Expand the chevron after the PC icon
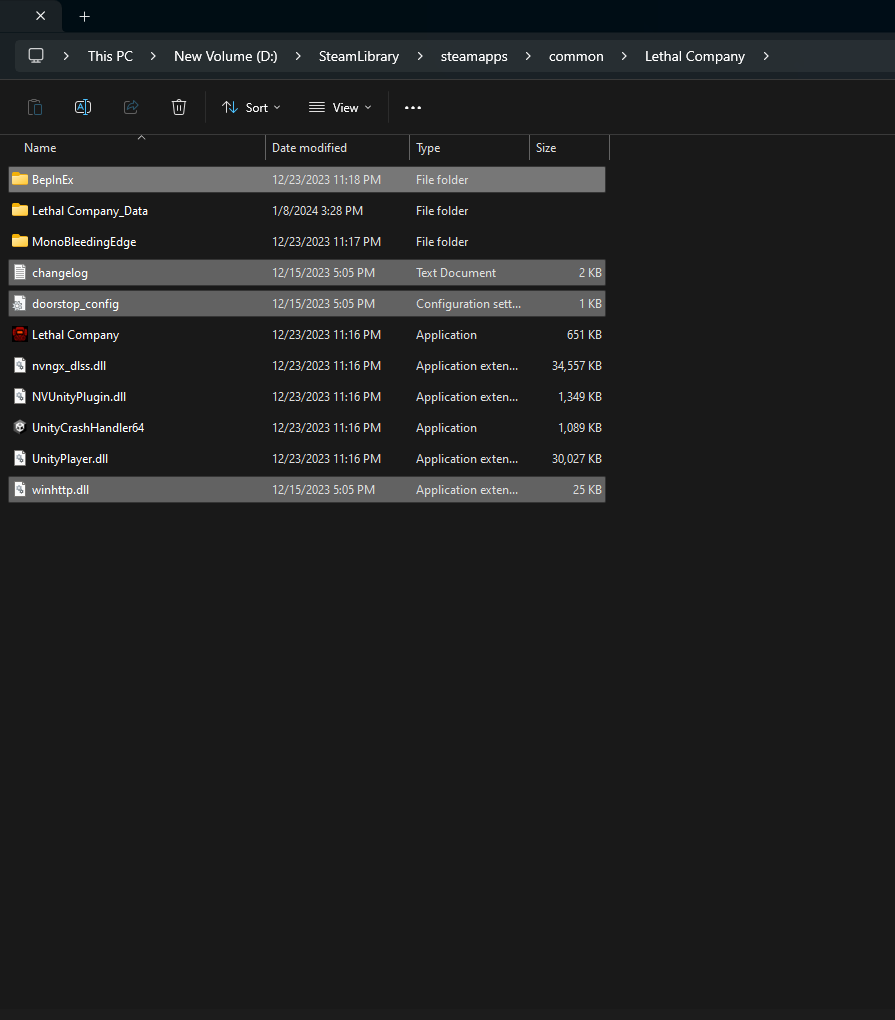 pyautogui.click(x=66, y=56)
